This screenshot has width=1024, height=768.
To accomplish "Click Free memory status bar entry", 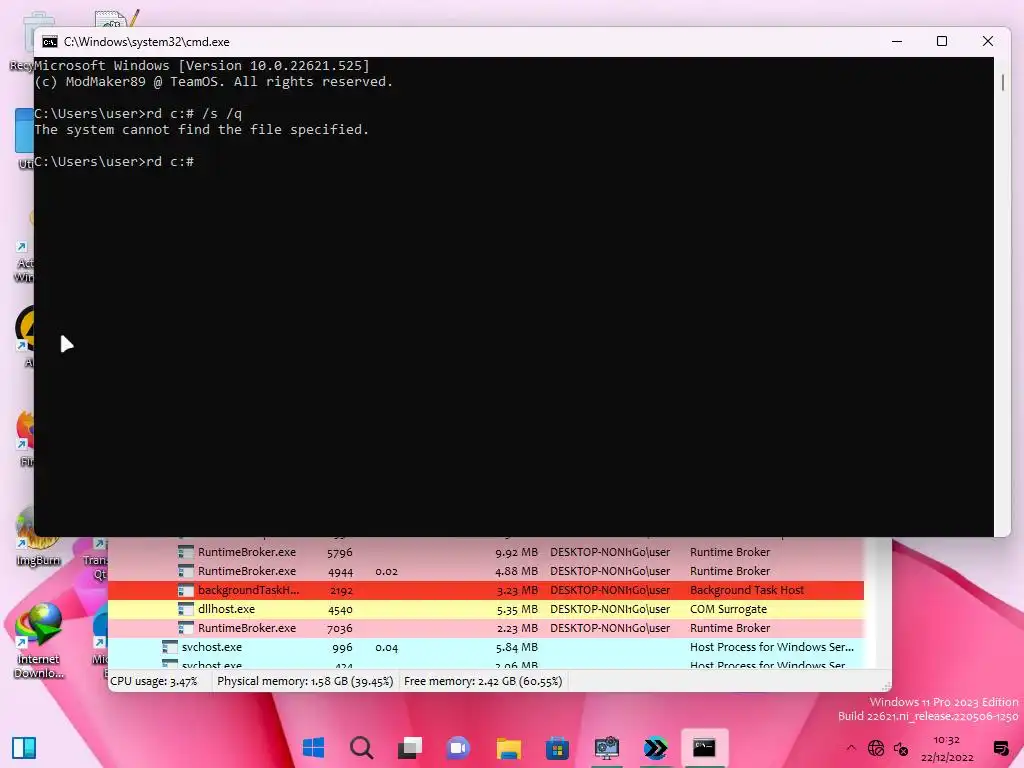I will 483,681.
